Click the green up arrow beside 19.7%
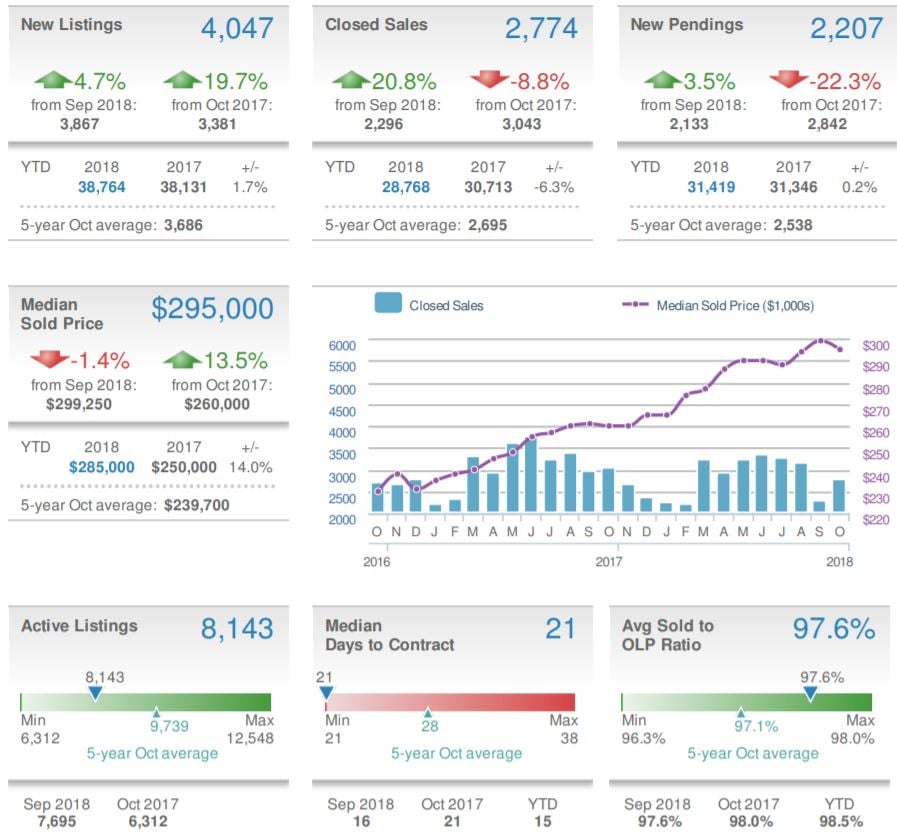The width and height of the screenshot is (897, 838). (x=181, y=81)
